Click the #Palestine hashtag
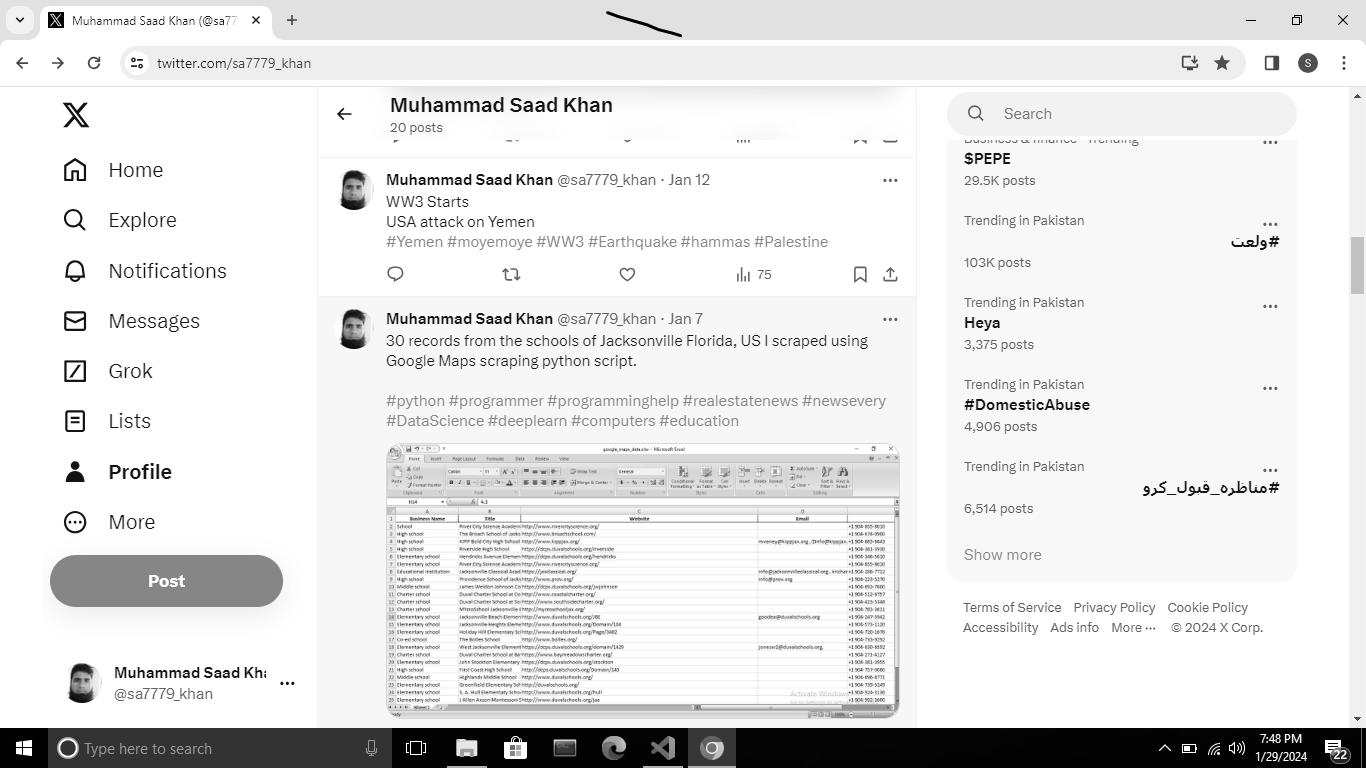The width and height of the screenshot is (1366, 768). (x=791, y=242)
